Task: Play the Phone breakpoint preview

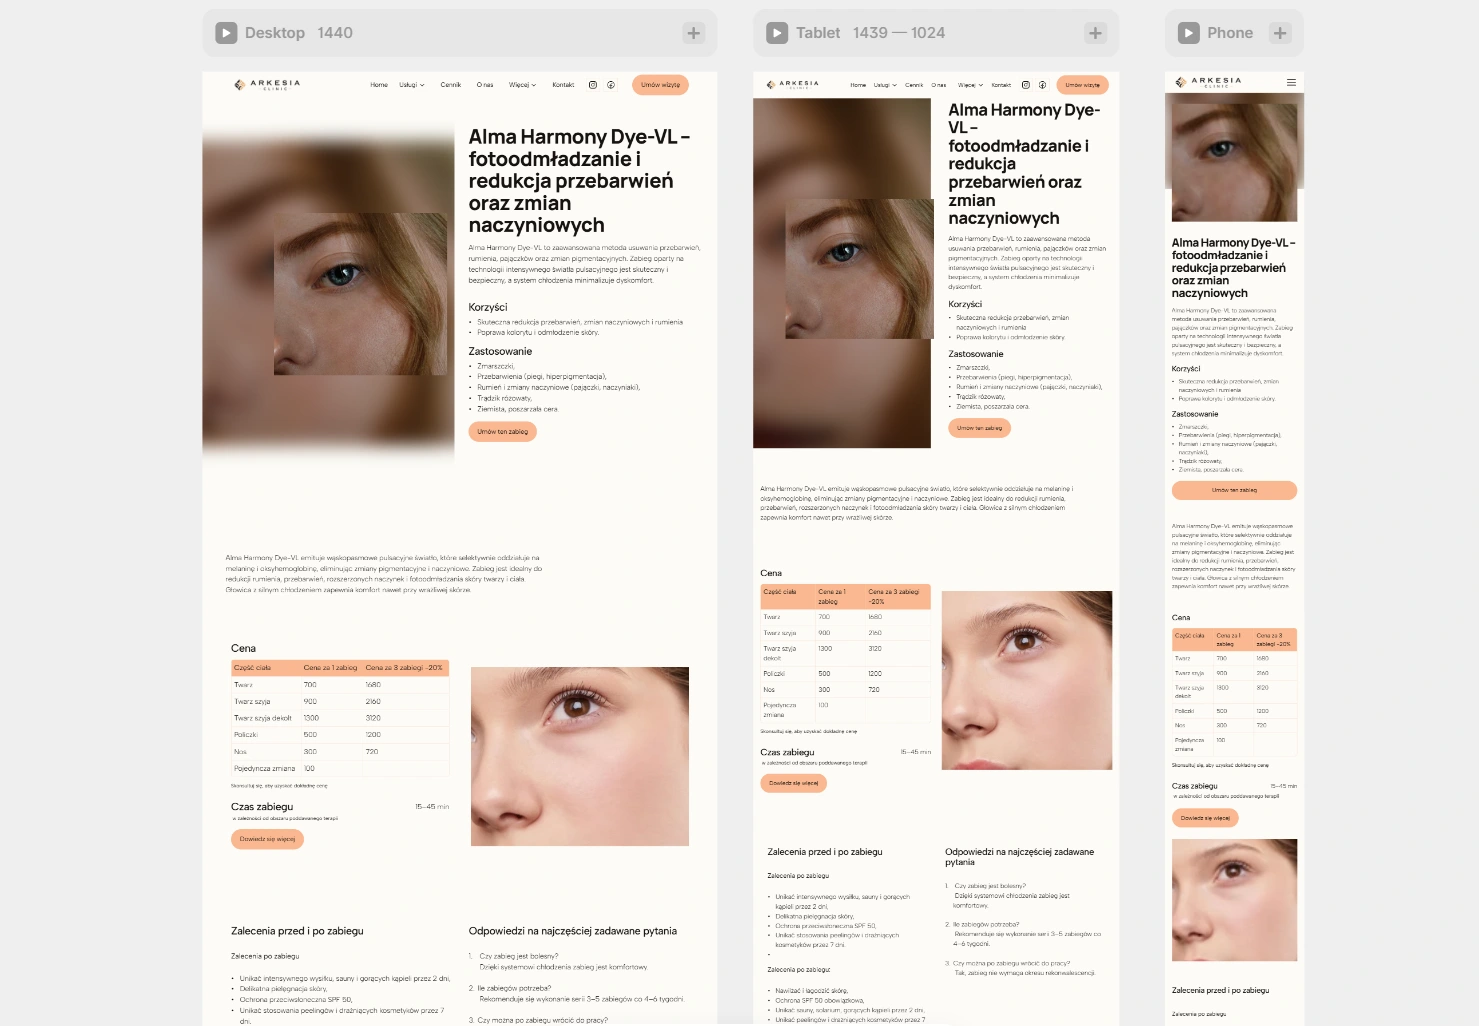Action: [x=1188, y=33]
